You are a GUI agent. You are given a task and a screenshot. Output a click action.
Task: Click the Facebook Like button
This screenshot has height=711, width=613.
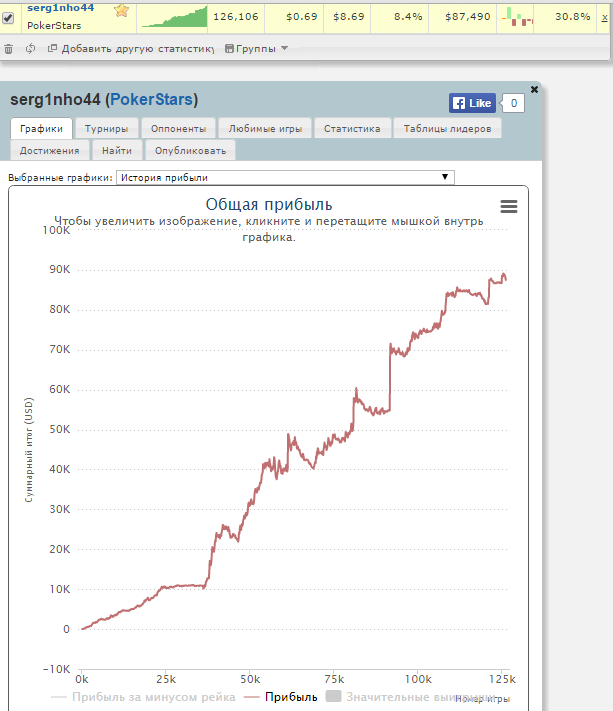[x=472, y=103]
